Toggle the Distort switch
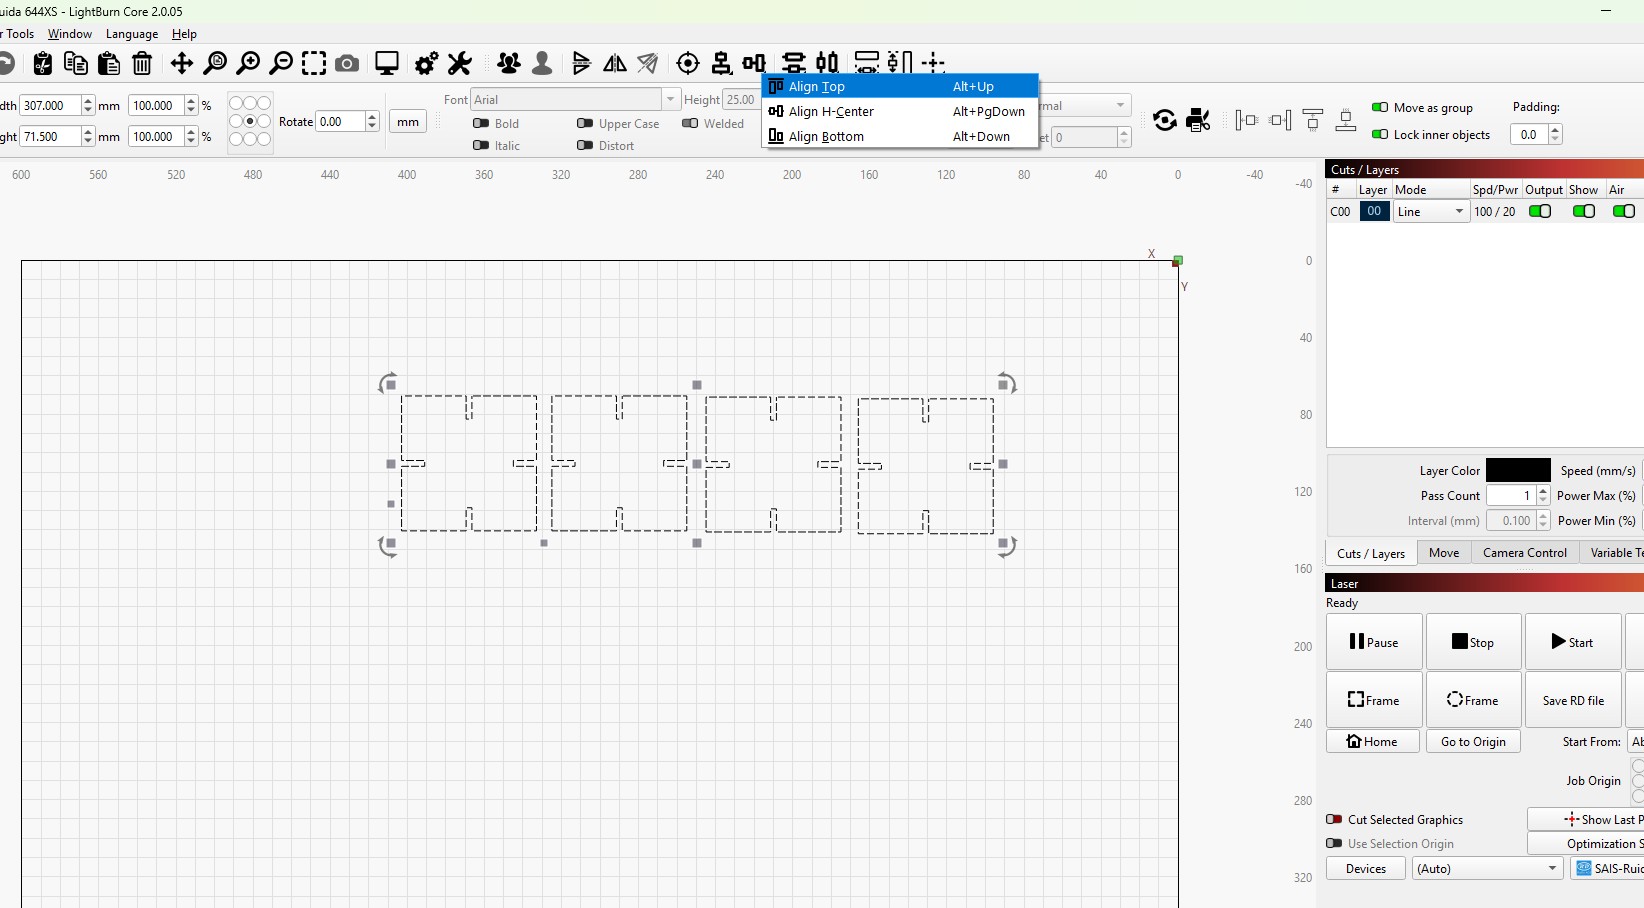 tap(585, 145)
